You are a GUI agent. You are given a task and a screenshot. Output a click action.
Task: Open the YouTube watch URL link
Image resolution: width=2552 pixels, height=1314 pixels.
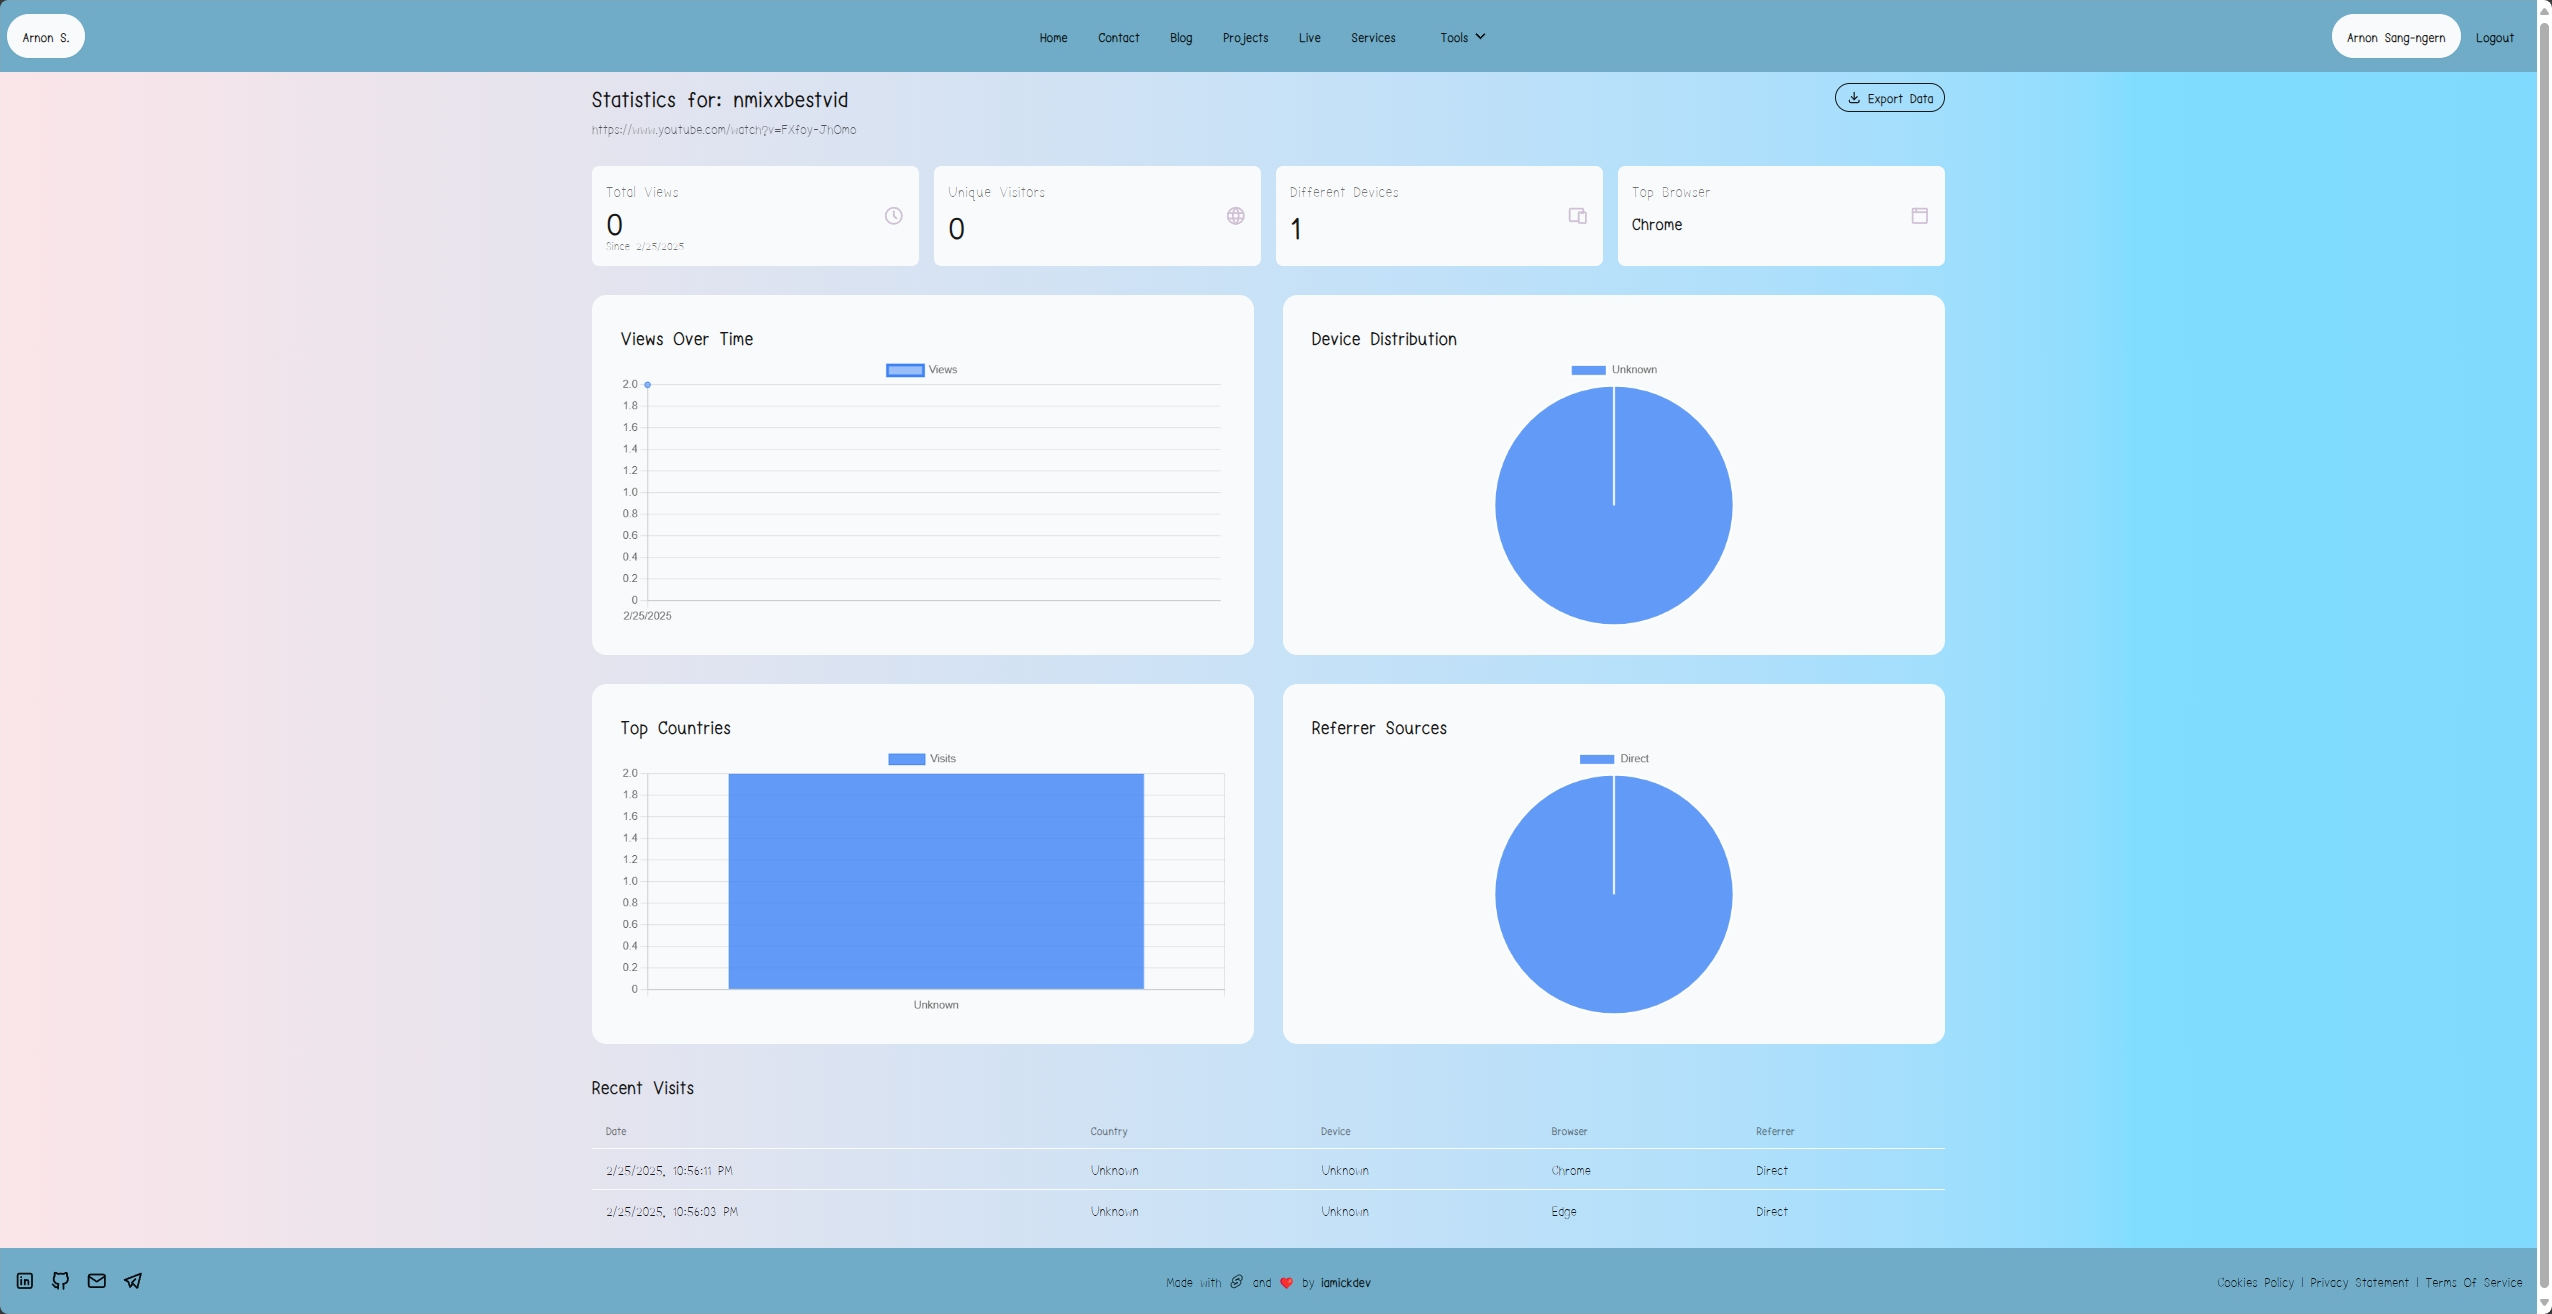724,130
